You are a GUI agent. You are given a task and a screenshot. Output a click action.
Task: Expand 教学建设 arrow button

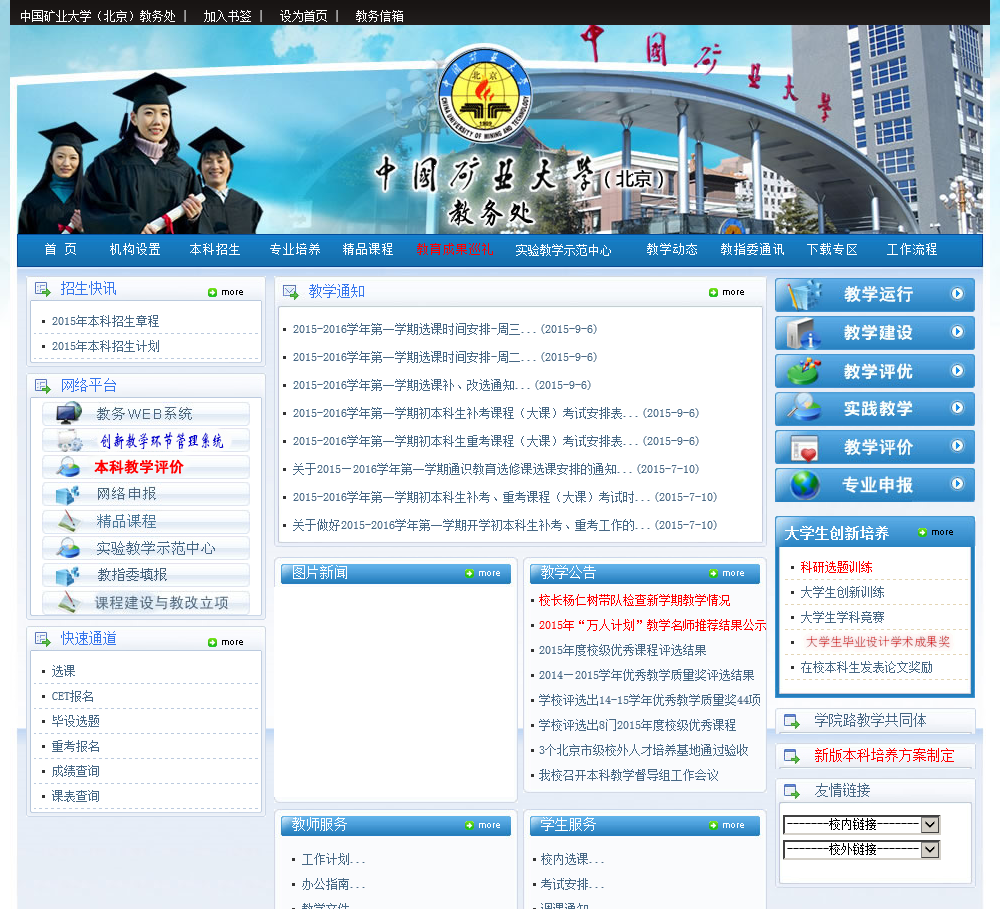coord(957,332)
